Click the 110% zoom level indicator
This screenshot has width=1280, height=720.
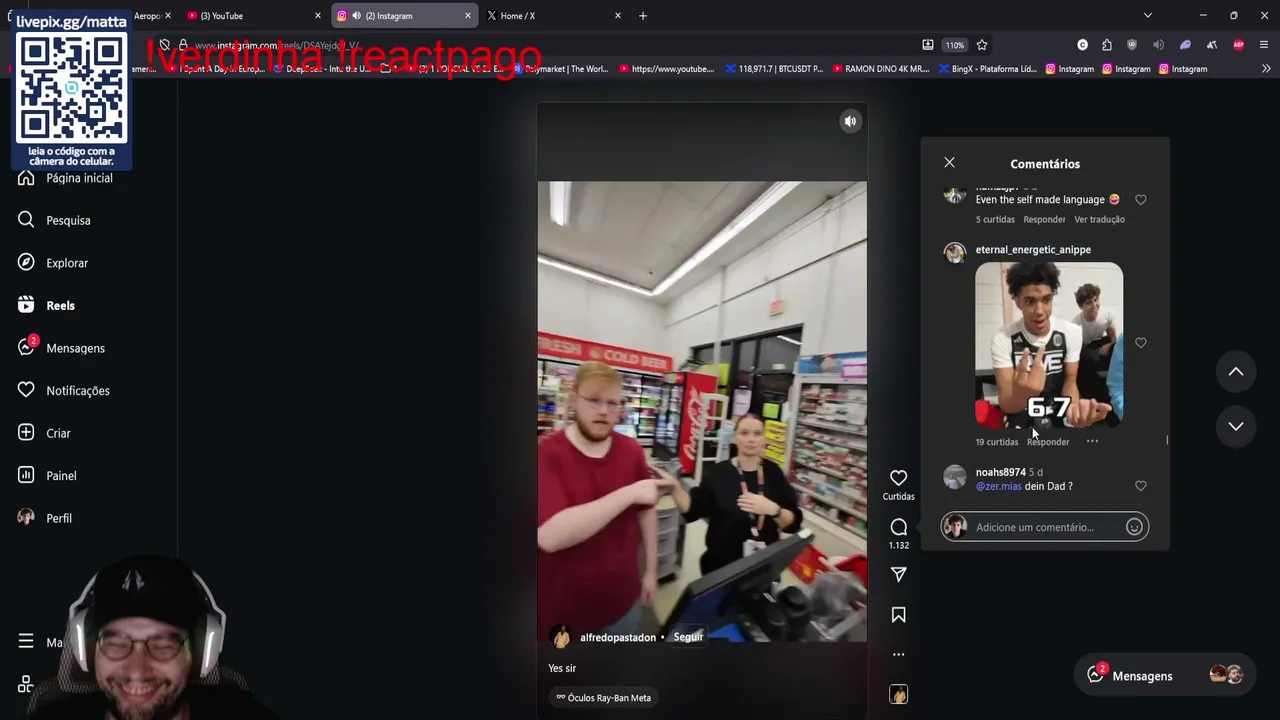coord(955,45)
